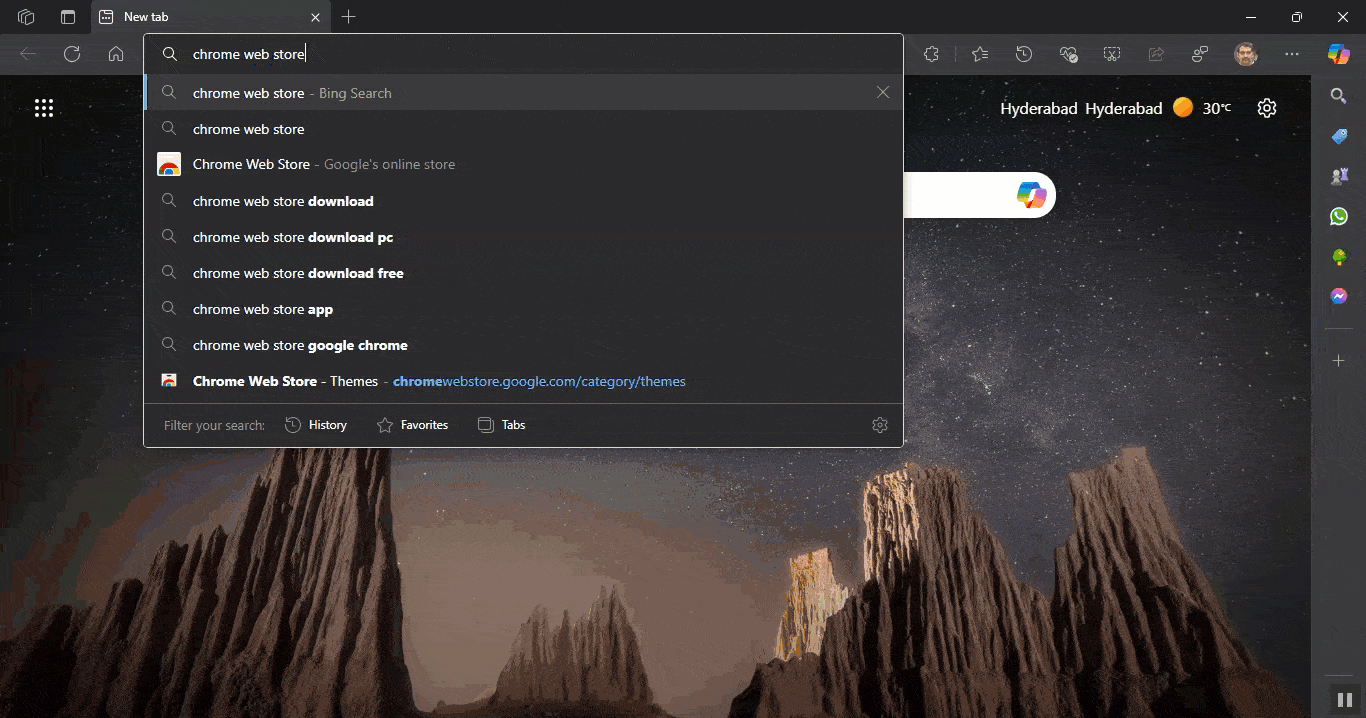This screenshot has width=1366, height=718.
Task: Open the chromewebstore.google.com Themes link
Action: point(539,381)
